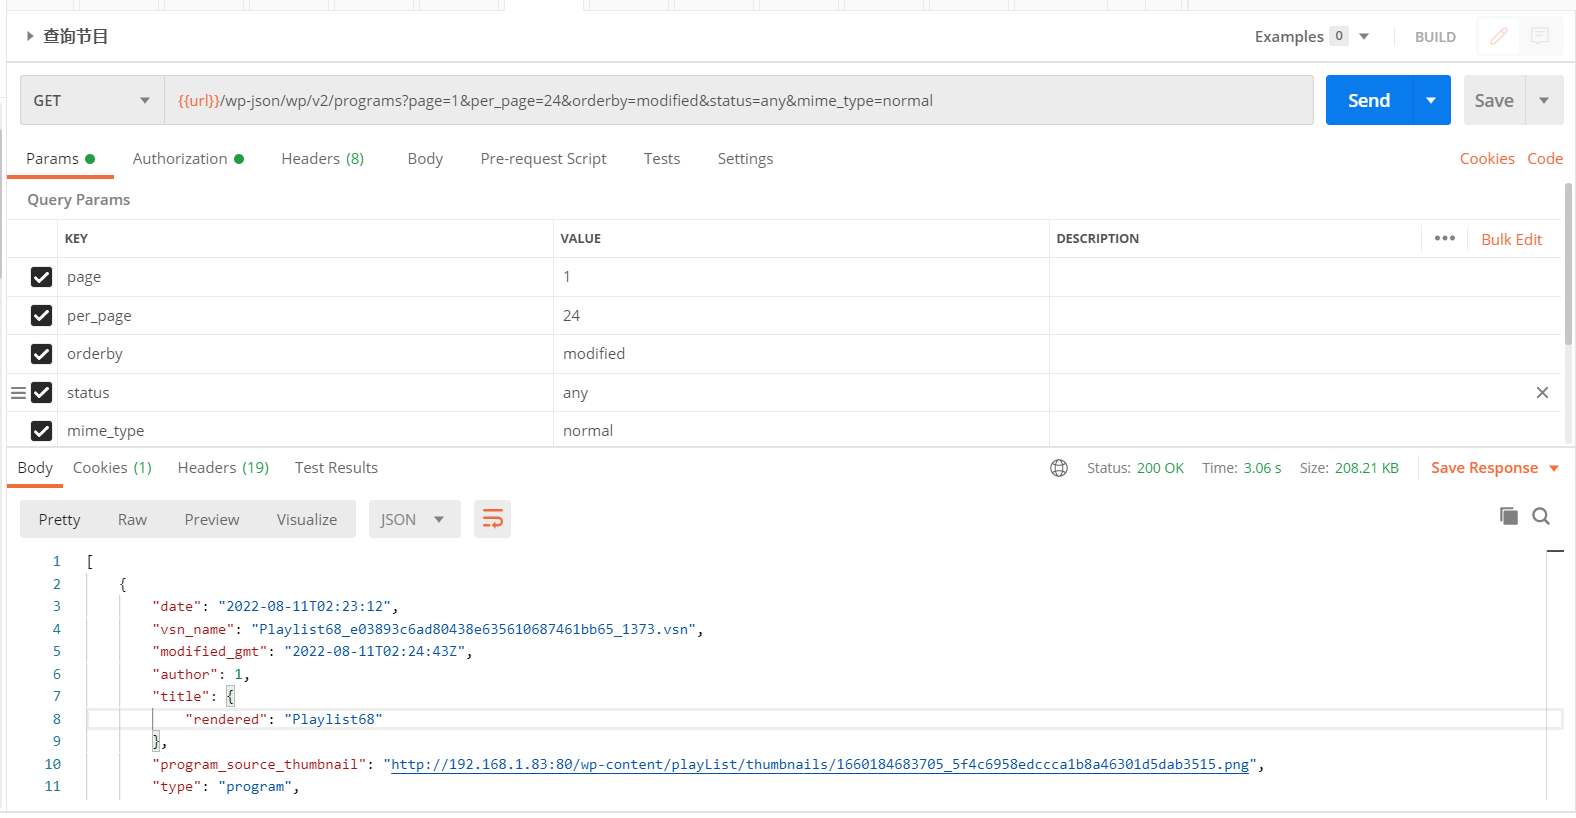Viewport: 1576px width, 818px height.
Task: Disable the orderby parameter checkbox
Action: pyautogui.click(x=41, y=354)
